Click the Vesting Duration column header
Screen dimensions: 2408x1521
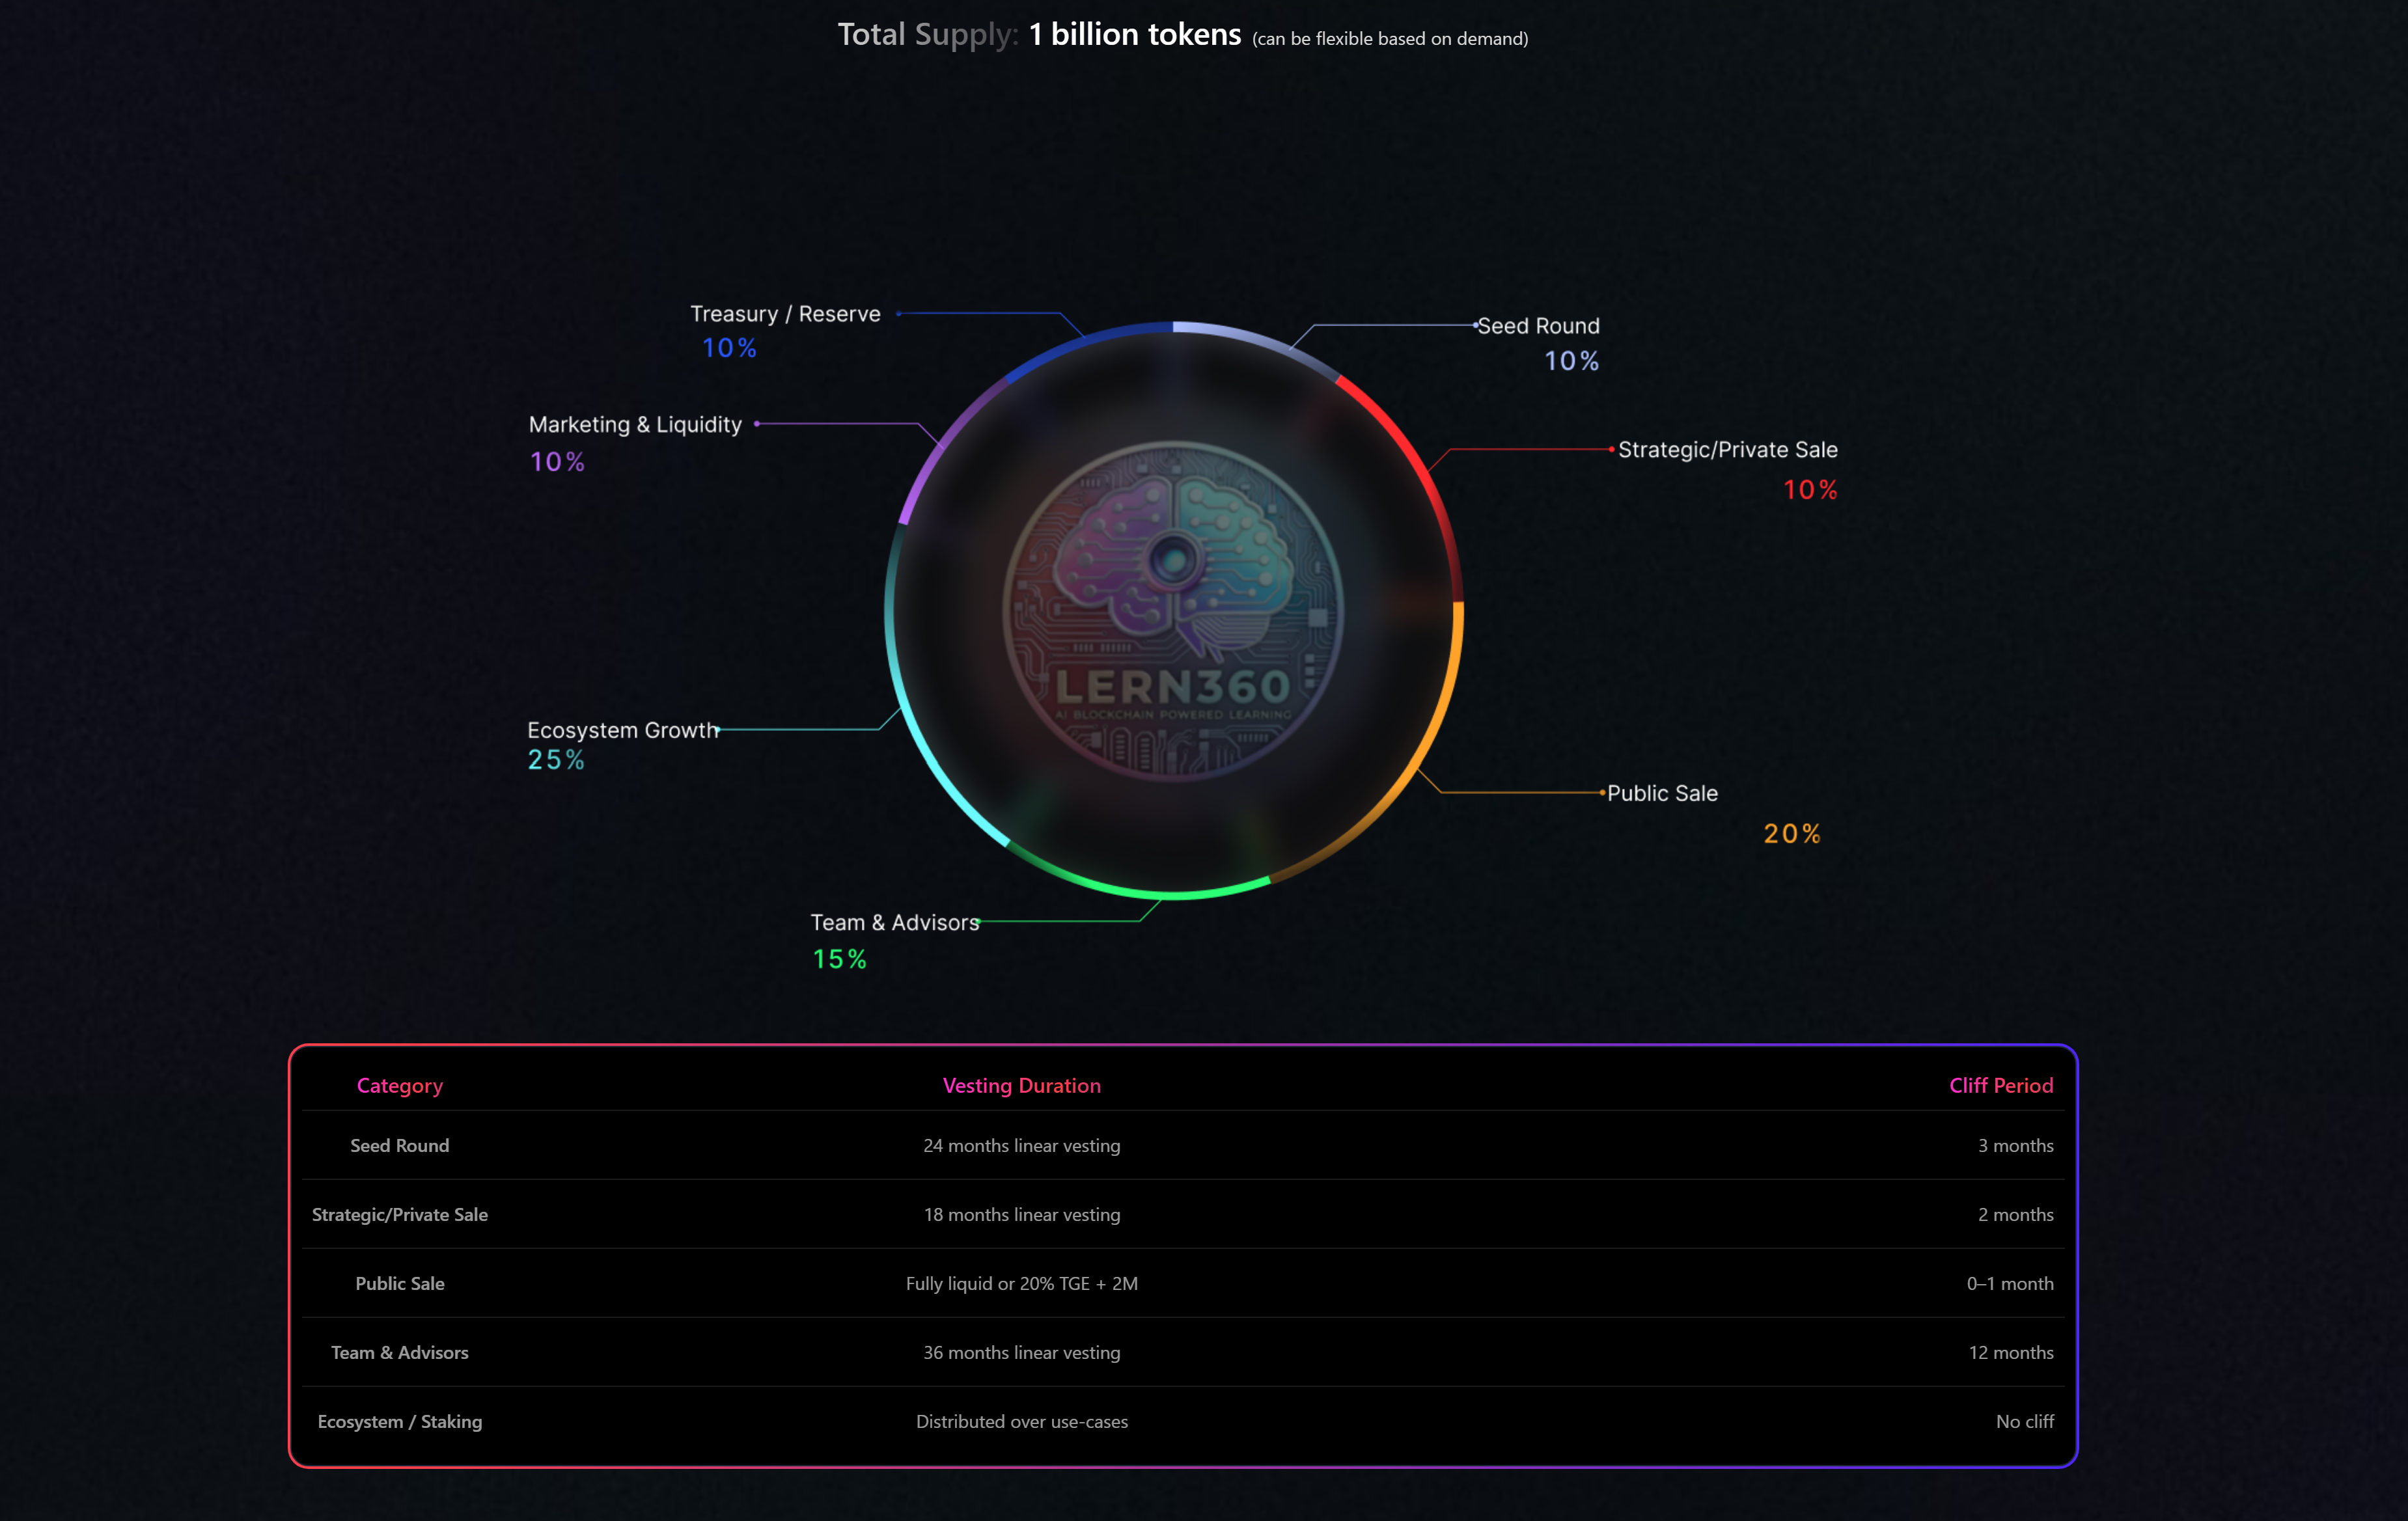click(x=1021, y=1086)
